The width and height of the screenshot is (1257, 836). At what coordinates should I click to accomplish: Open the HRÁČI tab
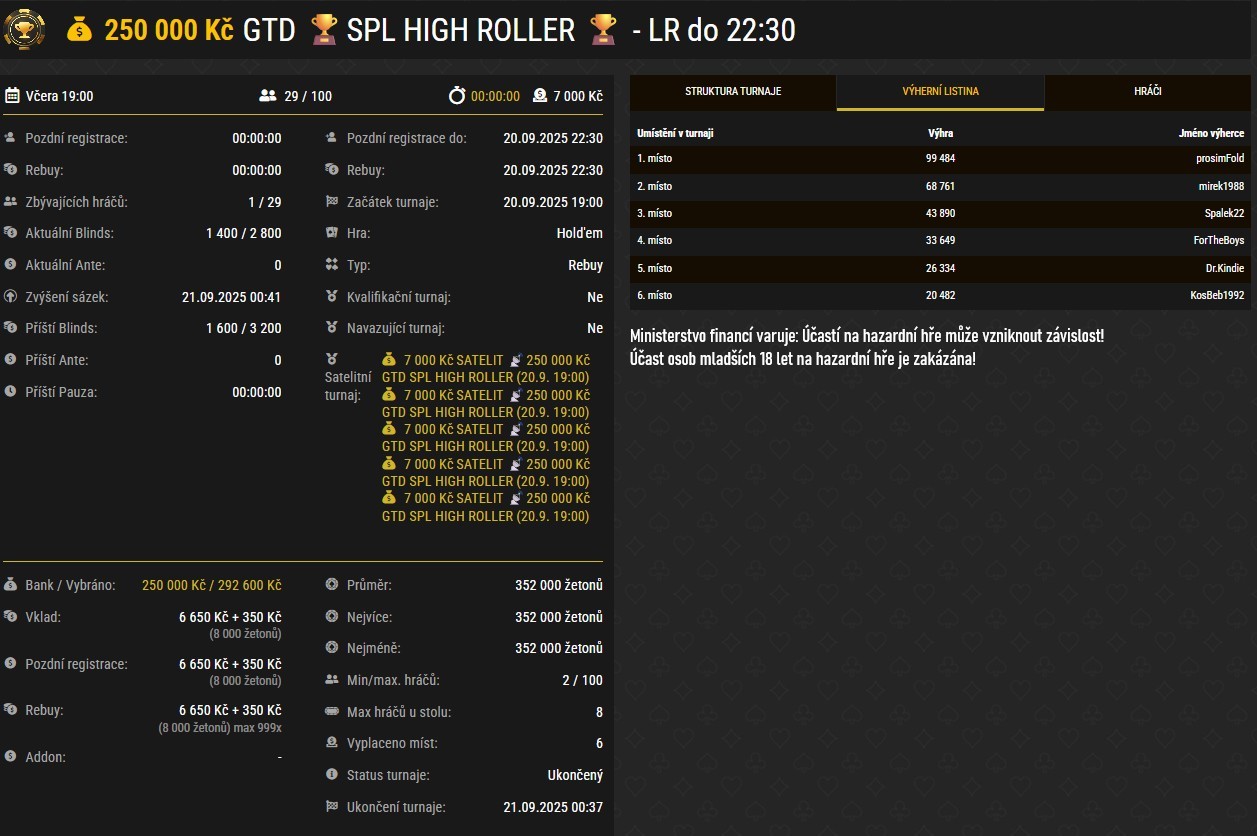coord(1147,91)
